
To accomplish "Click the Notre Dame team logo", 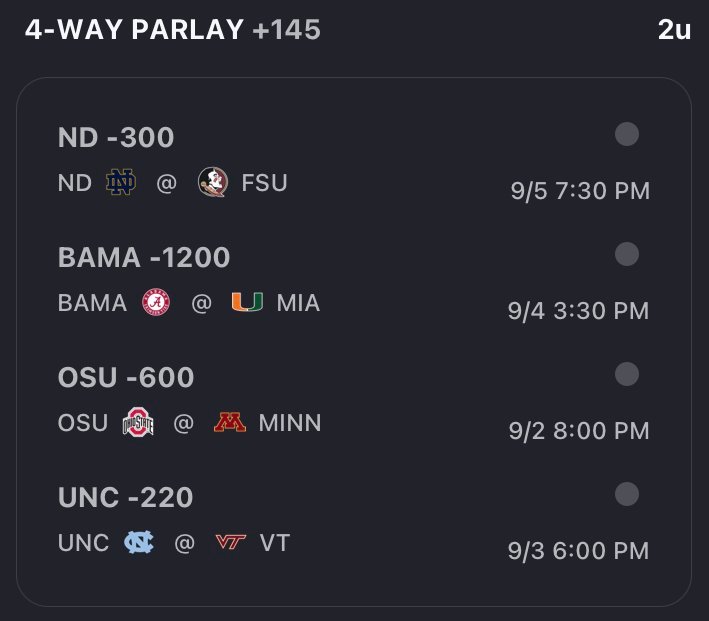I will pyautogui.click(x=121, y=182).
